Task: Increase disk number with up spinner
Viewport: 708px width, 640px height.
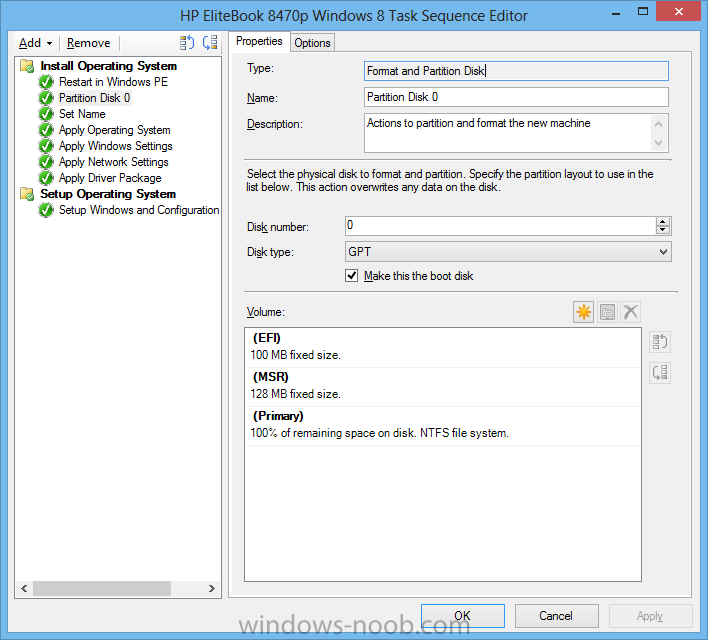Action: 662,222
